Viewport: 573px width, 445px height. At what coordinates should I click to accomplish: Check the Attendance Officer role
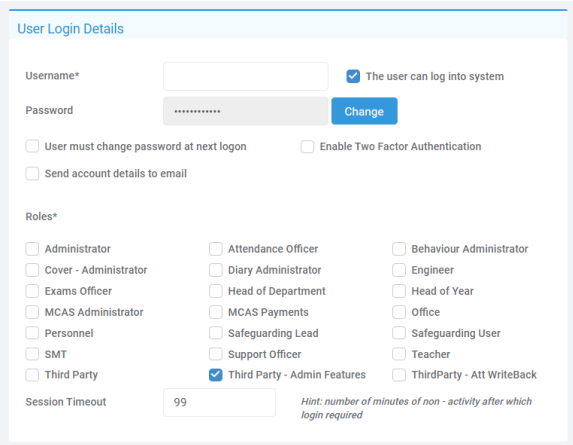pyautogui.click(x=216, y=249)
